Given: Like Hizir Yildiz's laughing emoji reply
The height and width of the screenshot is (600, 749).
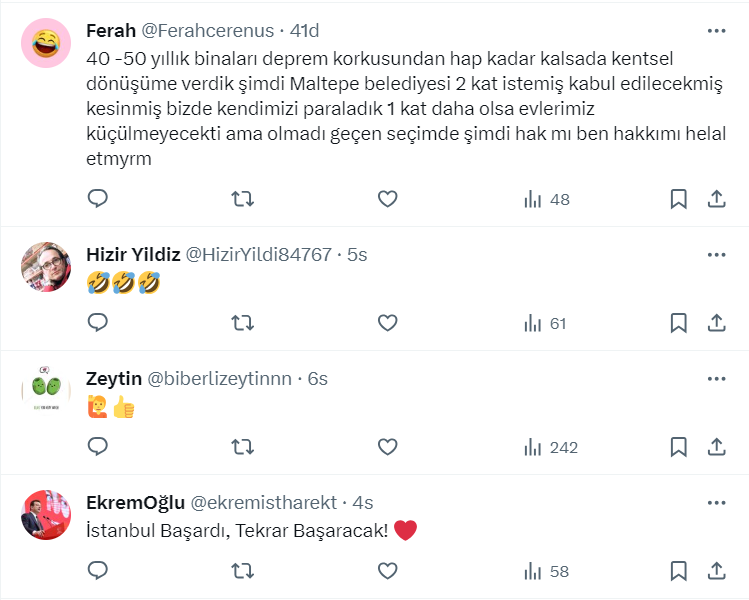Looking at the screenshot, I should [x=388, y=323].
